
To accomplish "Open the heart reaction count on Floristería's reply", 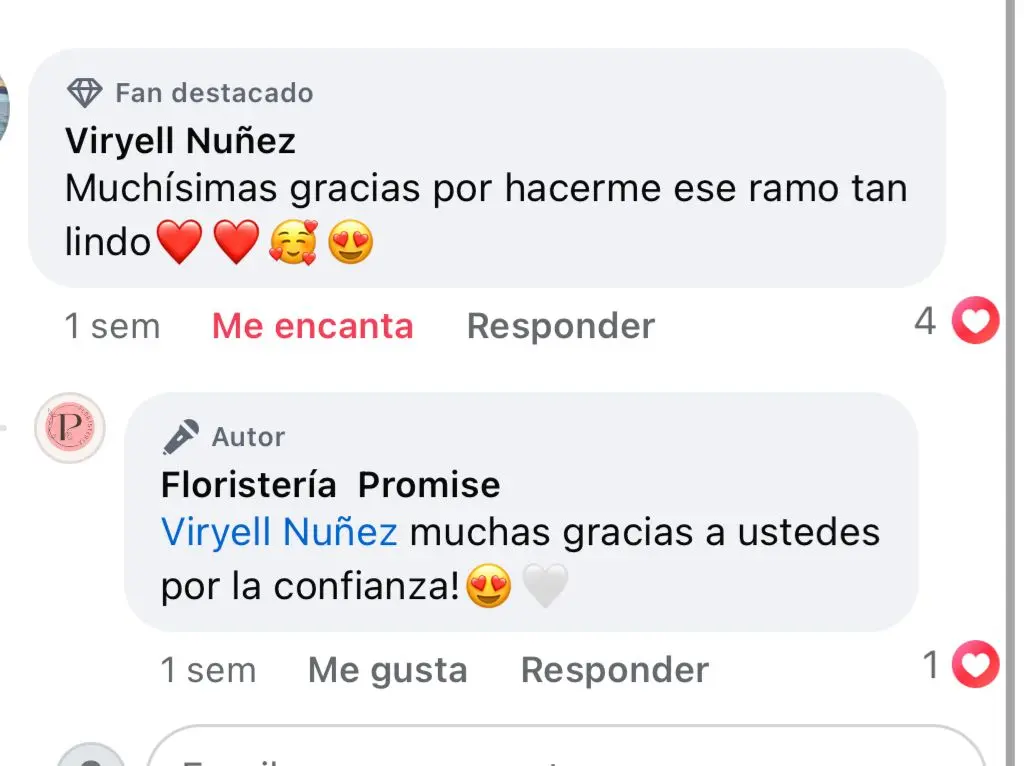I will coord(961,665).
